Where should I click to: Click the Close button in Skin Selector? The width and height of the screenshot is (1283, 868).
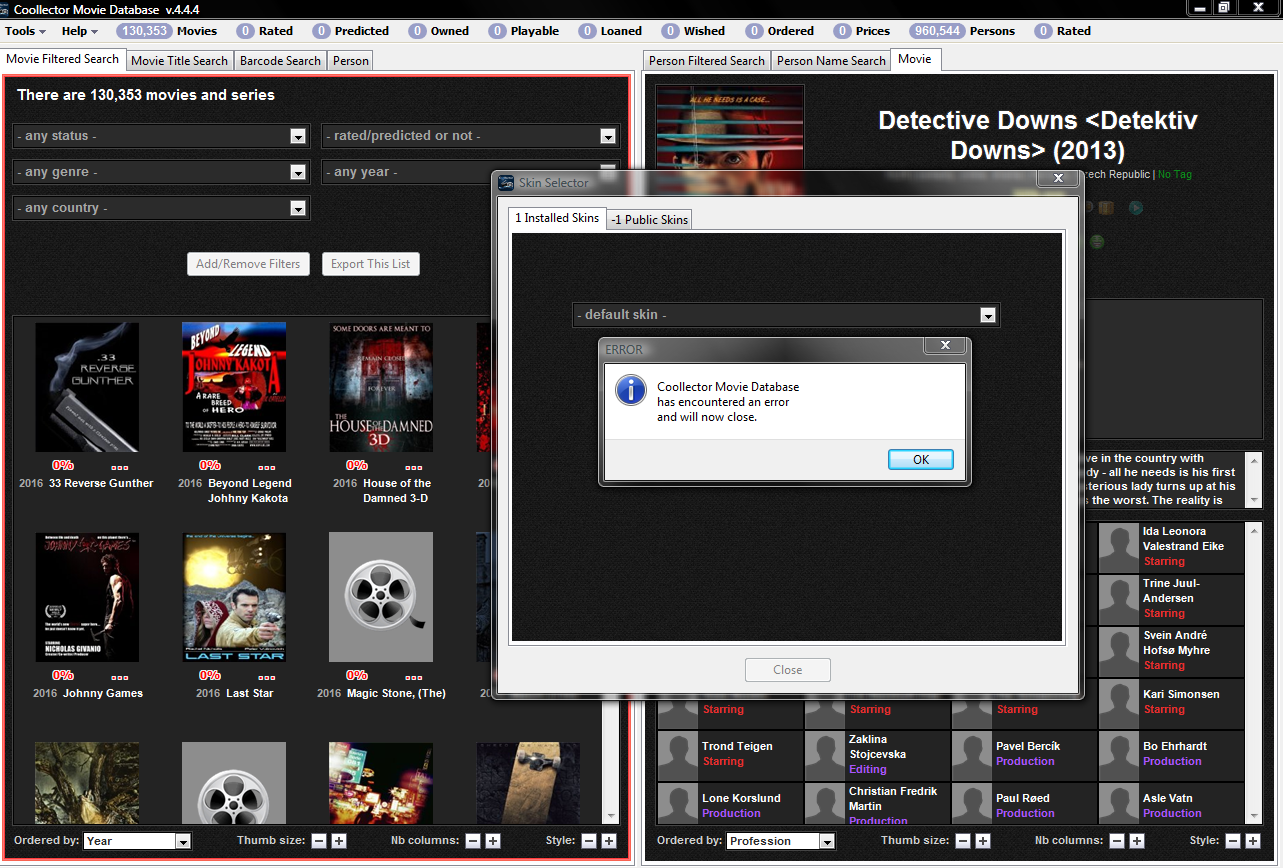click(787, 670)
